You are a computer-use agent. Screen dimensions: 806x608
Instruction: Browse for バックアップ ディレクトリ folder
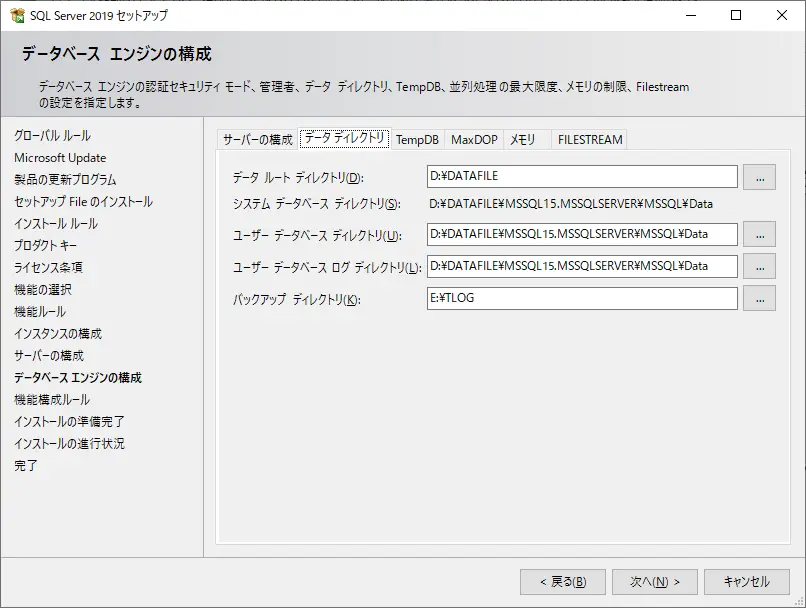760,299
